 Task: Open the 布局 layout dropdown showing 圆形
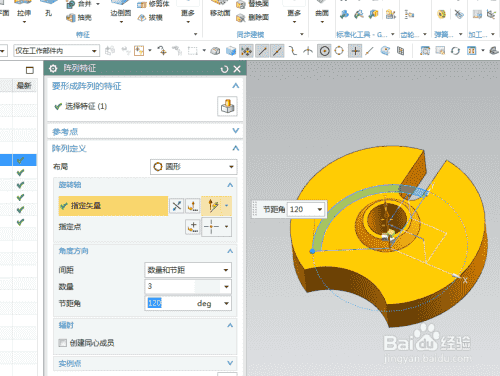pos(194,167)
